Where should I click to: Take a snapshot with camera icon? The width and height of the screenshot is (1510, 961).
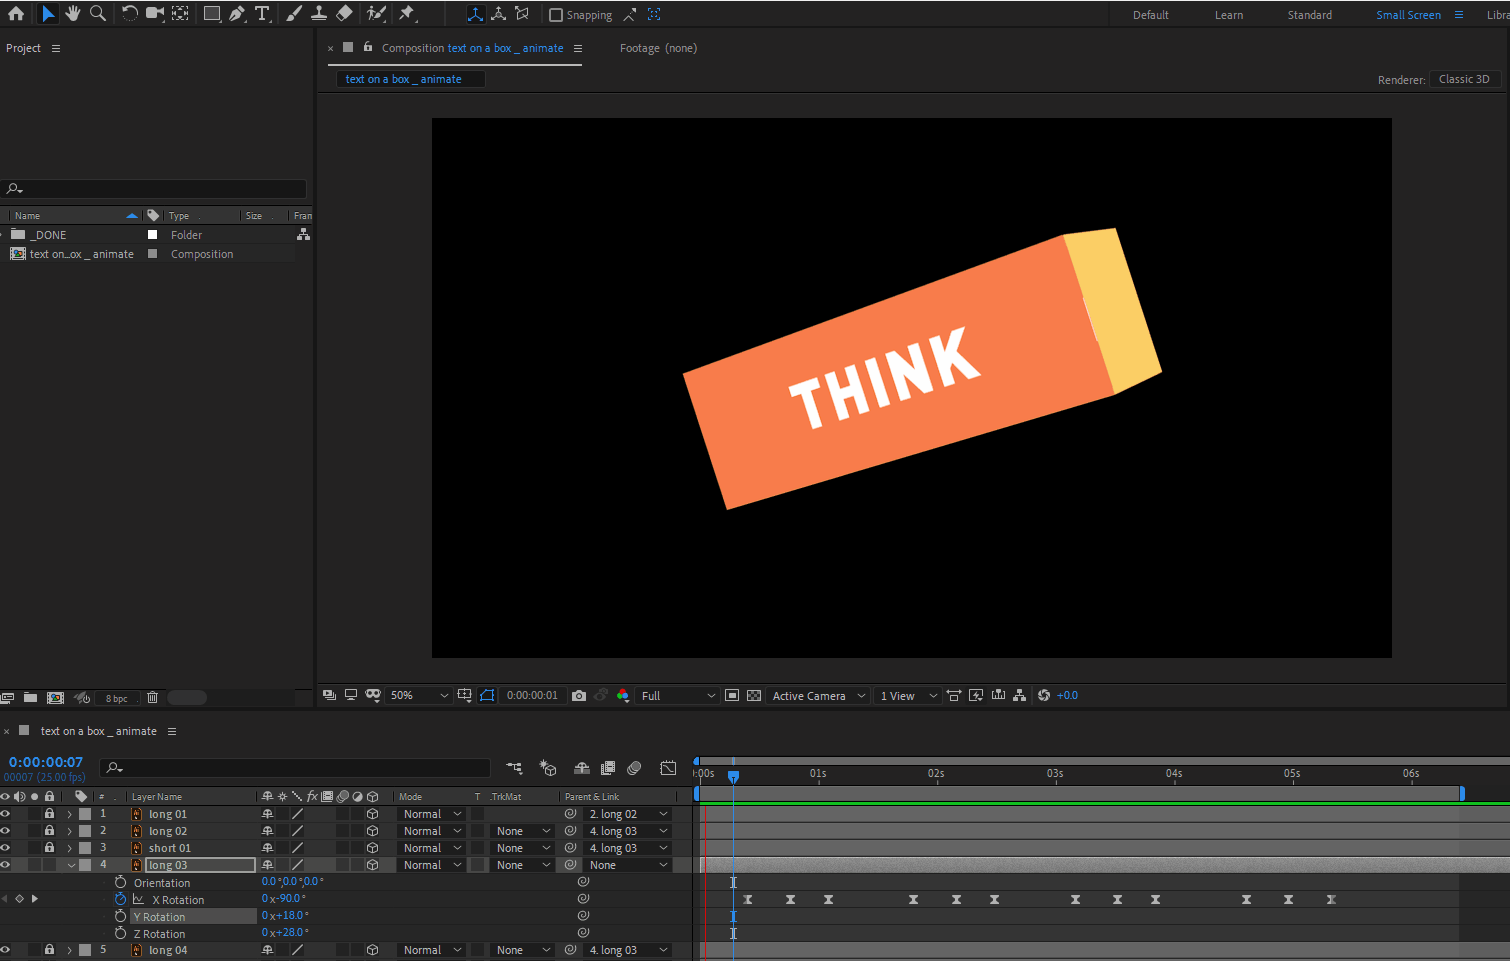point(579,695)
